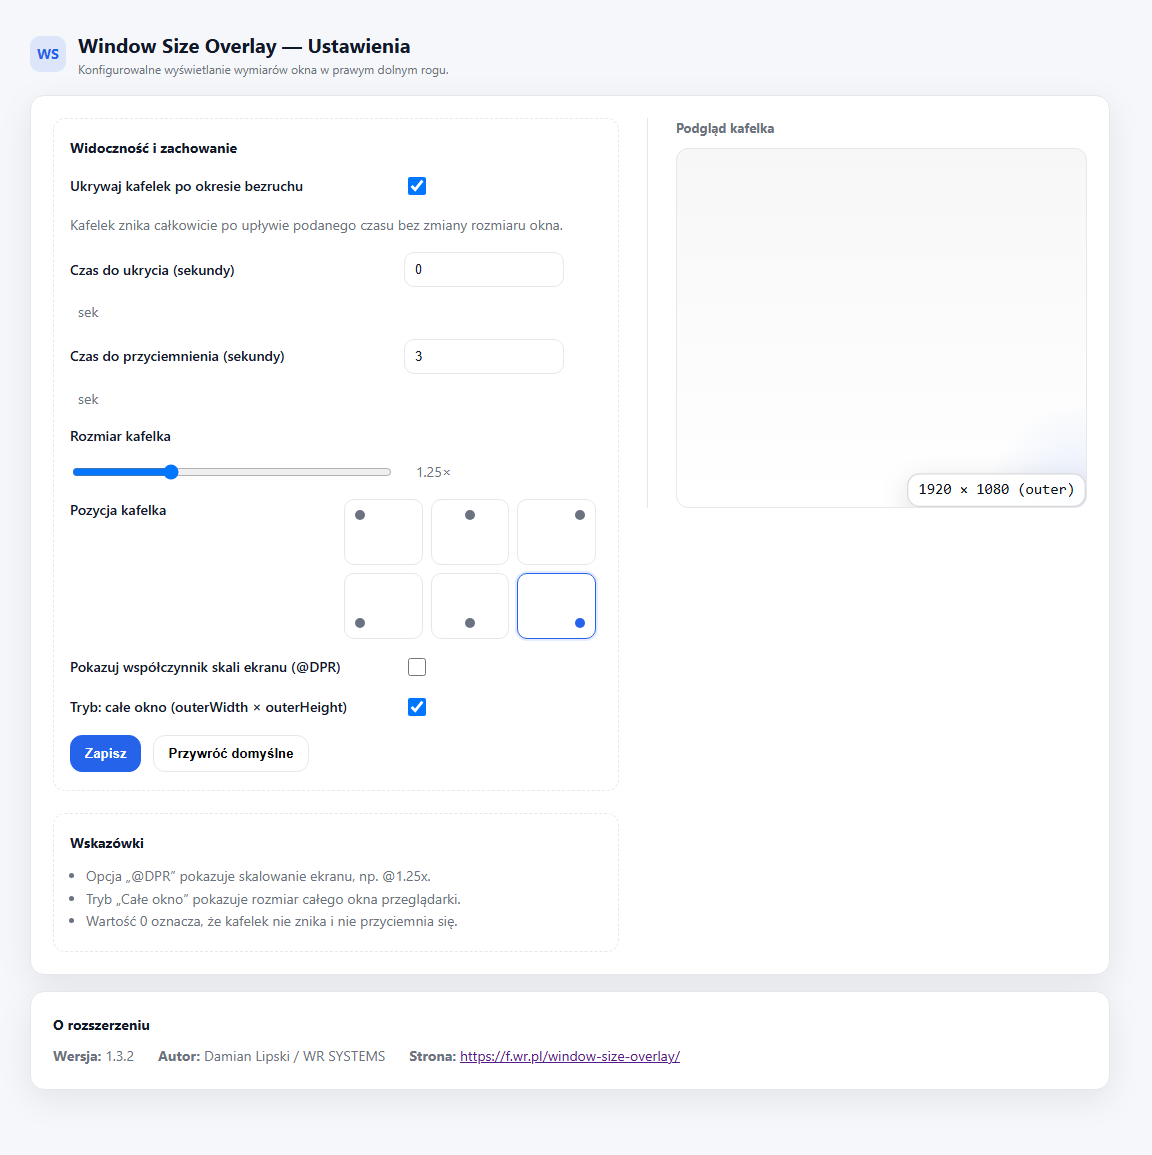Toggle hide tile after inactivity checkbox

pos(417,186)
